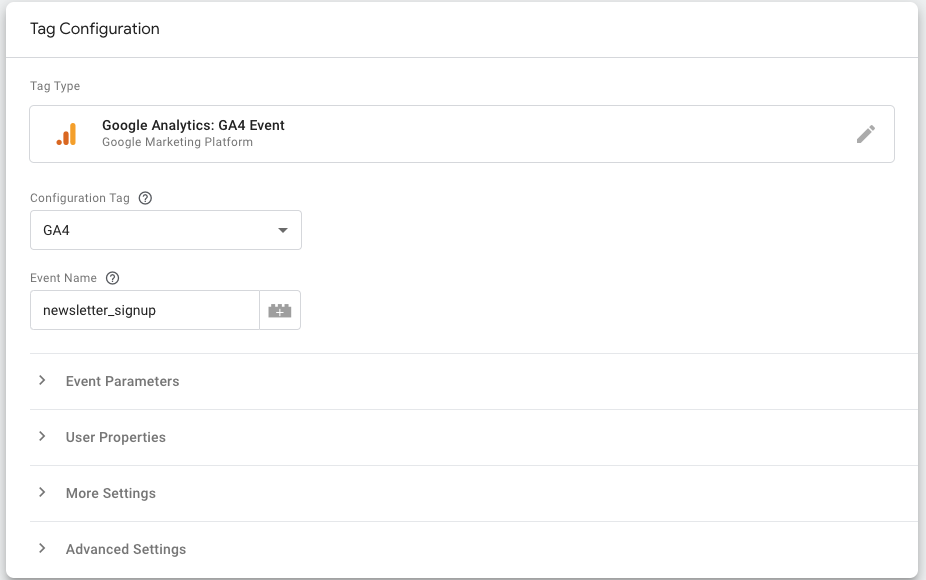The image size is (926, 580).
Task: Click the newsletter_signup Event Name field
Action: pos(145,311)
